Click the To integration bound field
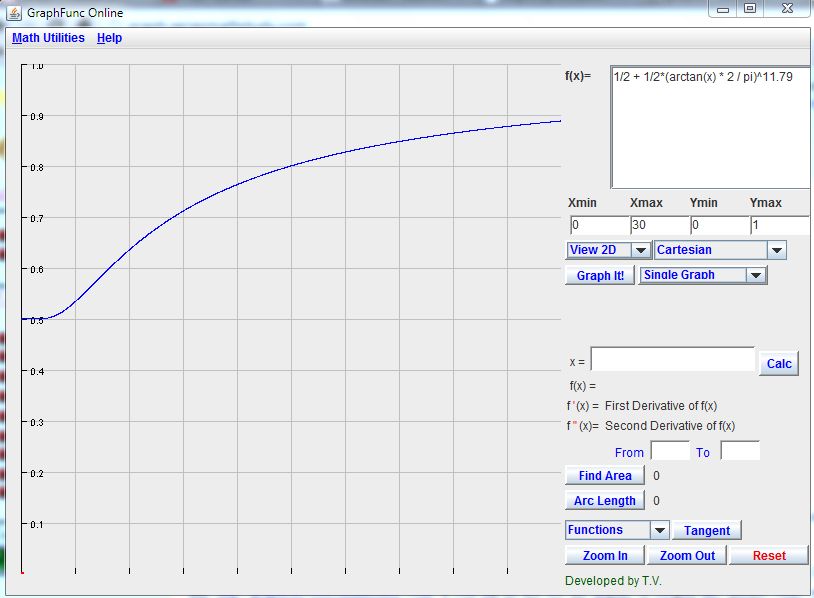Viewport: 814px width, 598px height. tap(740, 451)
